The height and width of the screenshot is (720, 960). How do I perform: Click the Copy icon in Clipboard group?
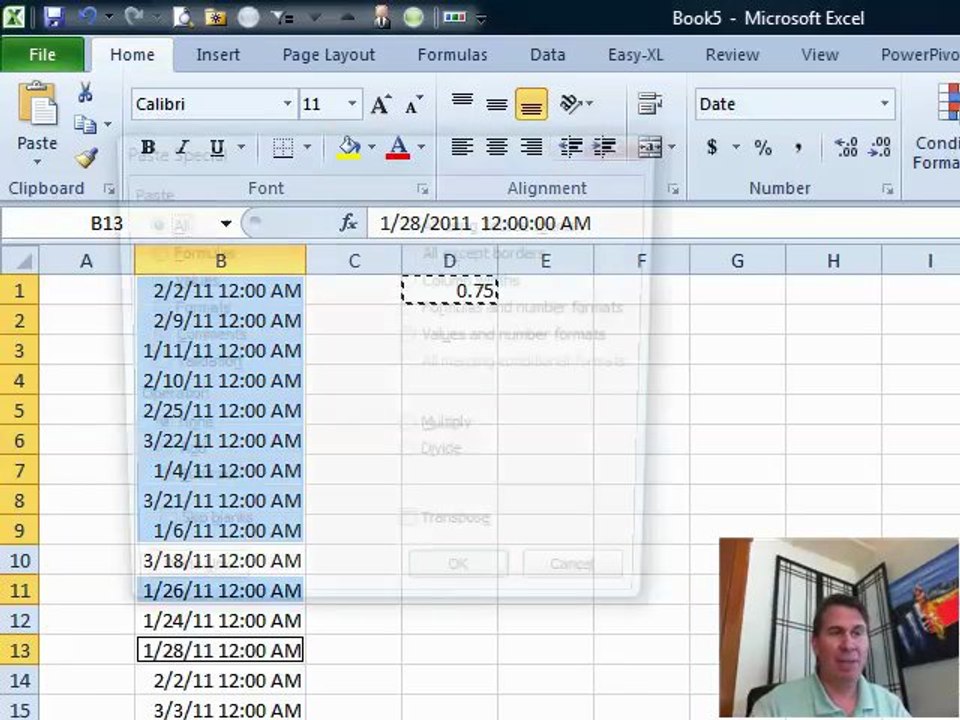point(84,124)
